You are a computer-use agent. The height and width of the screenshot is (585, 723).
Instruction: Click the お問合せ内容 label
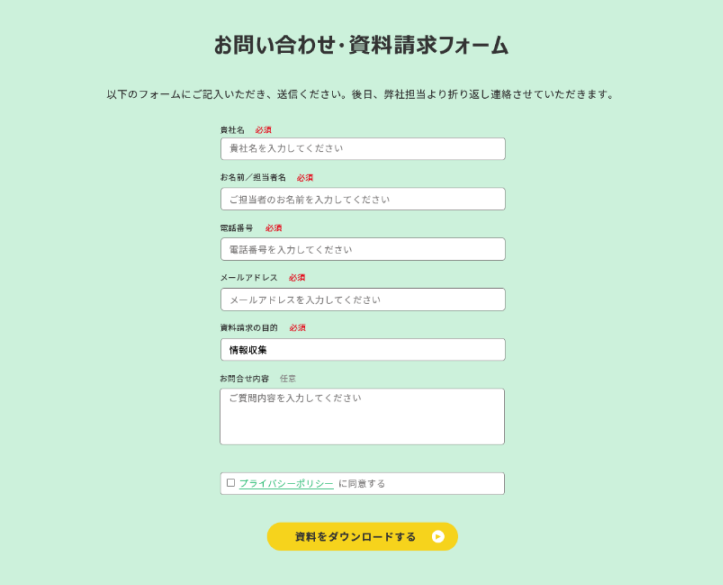[x=245, y=379]
